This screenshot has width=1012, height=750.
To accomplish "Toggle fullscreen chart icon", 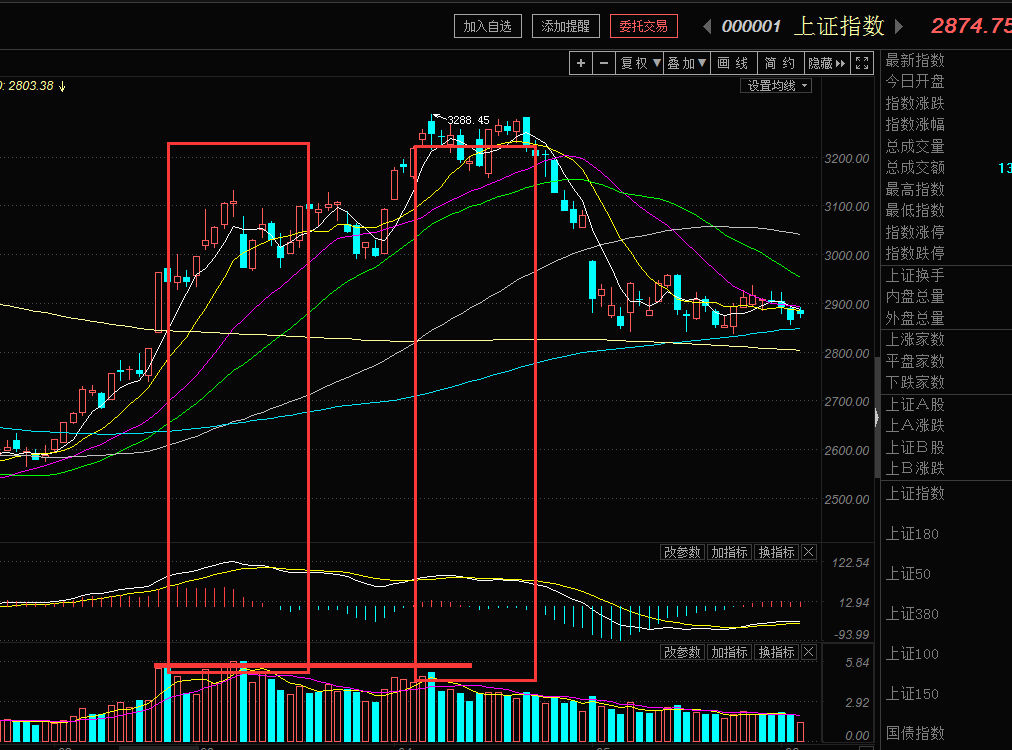I will tap(862, 63).
